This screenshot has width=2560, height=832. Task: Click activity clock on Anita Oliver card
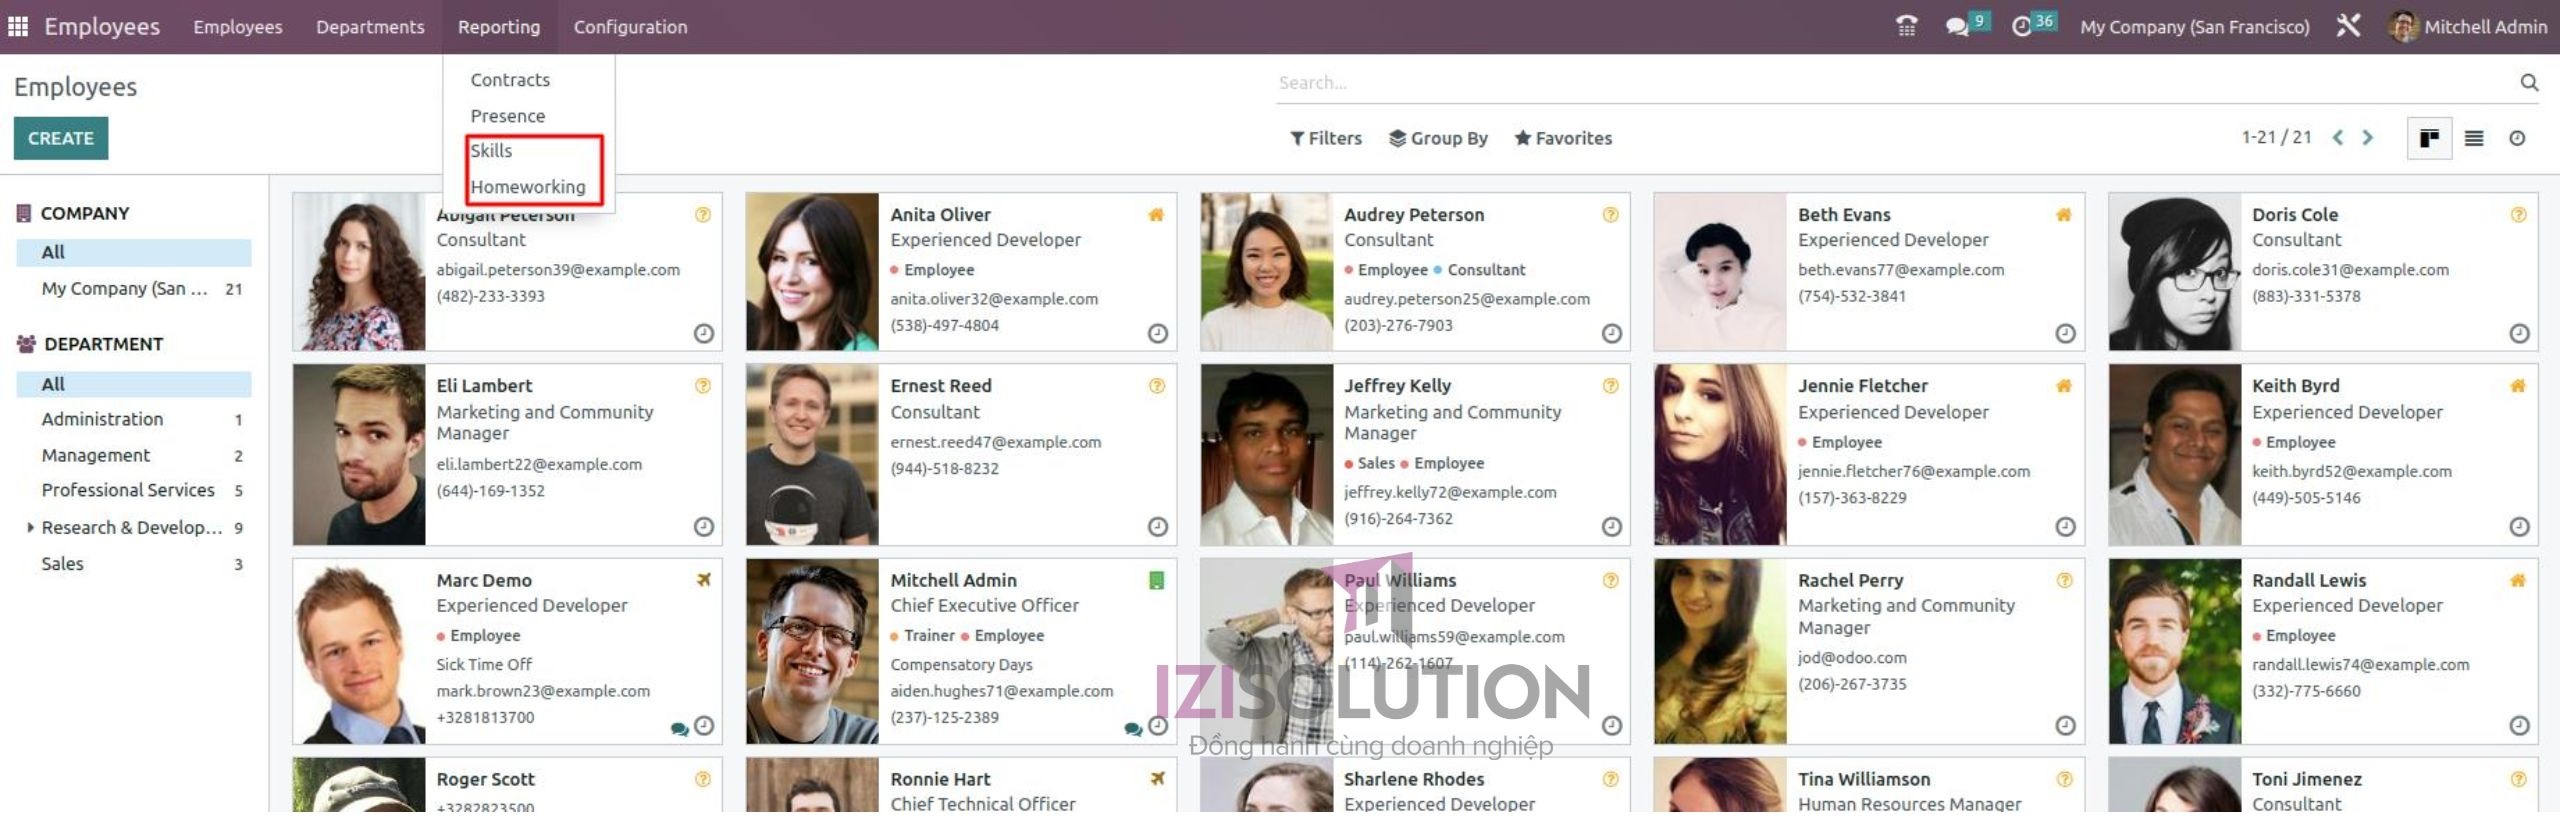point(1157,333)
